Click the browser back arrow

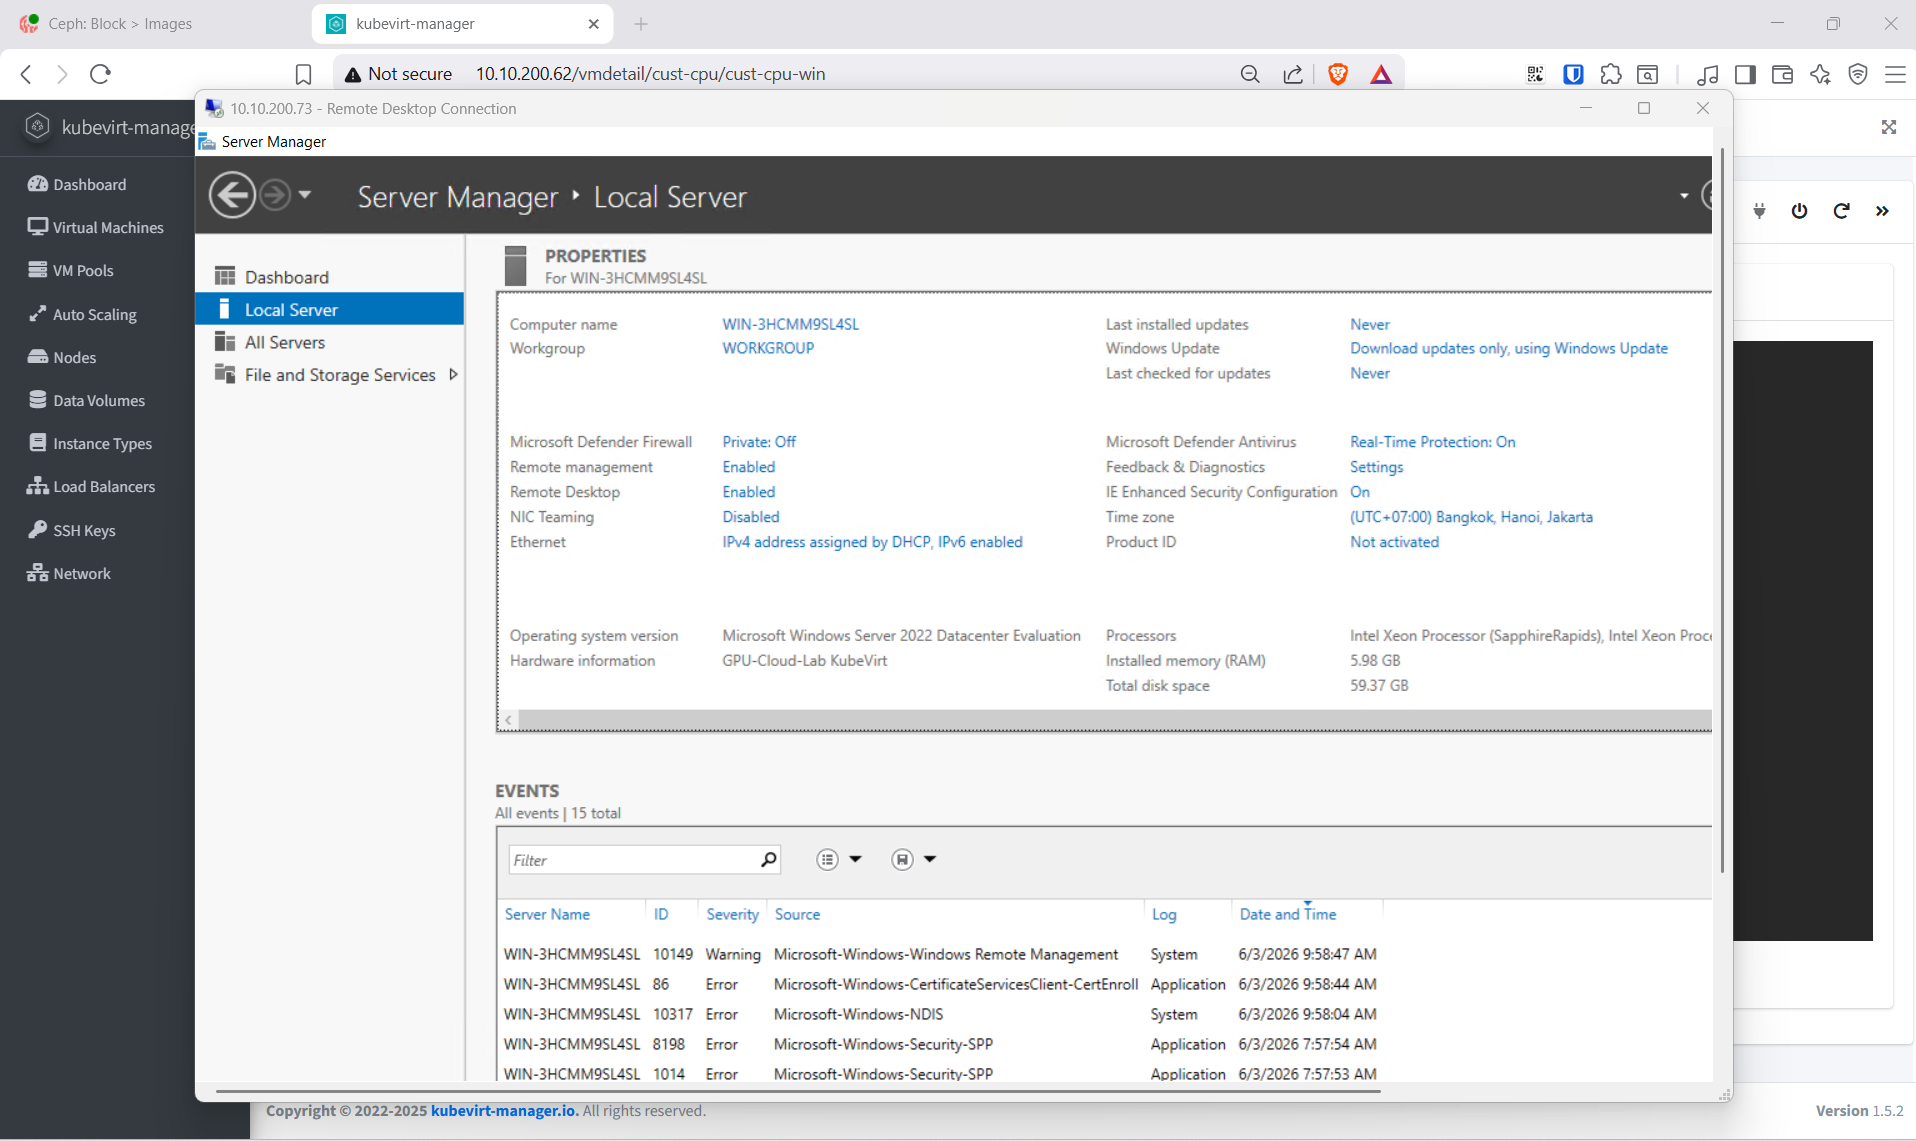point(27,73)
